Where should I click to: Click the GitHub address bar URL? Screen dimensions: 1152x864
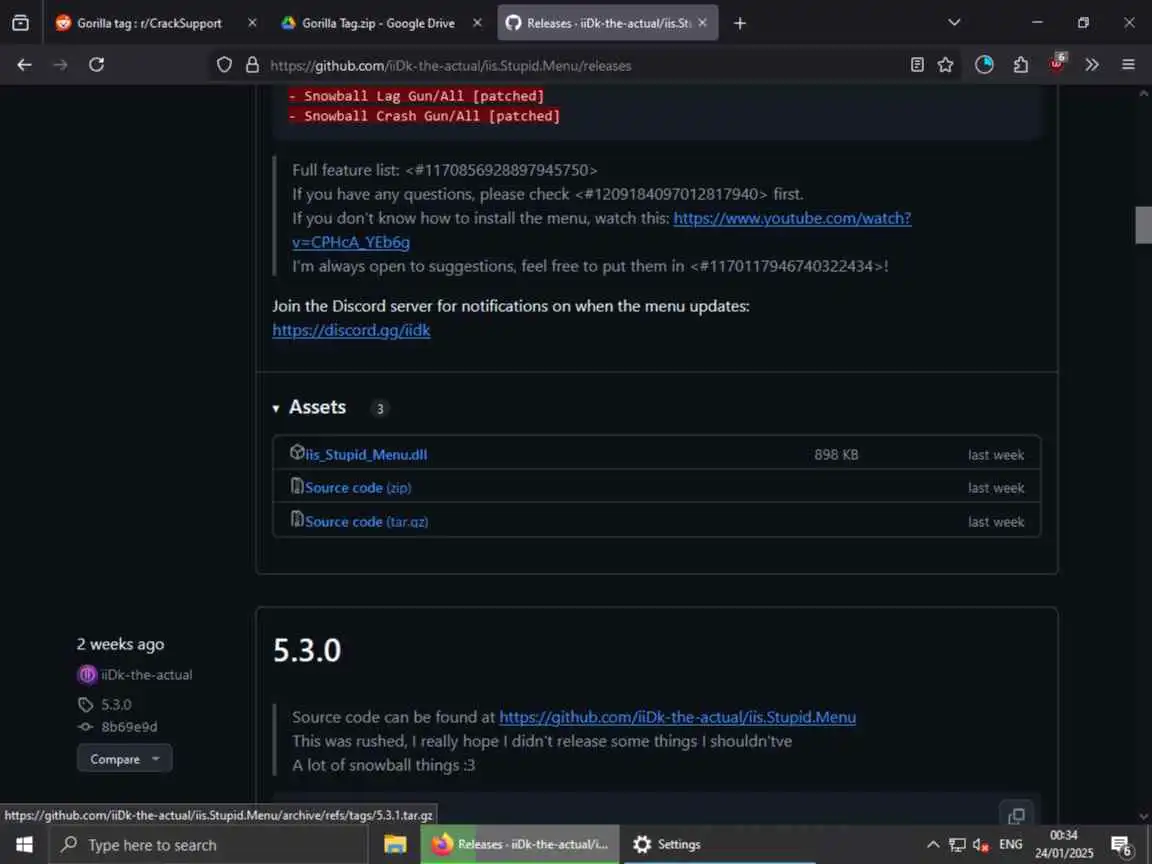[450, 65]
